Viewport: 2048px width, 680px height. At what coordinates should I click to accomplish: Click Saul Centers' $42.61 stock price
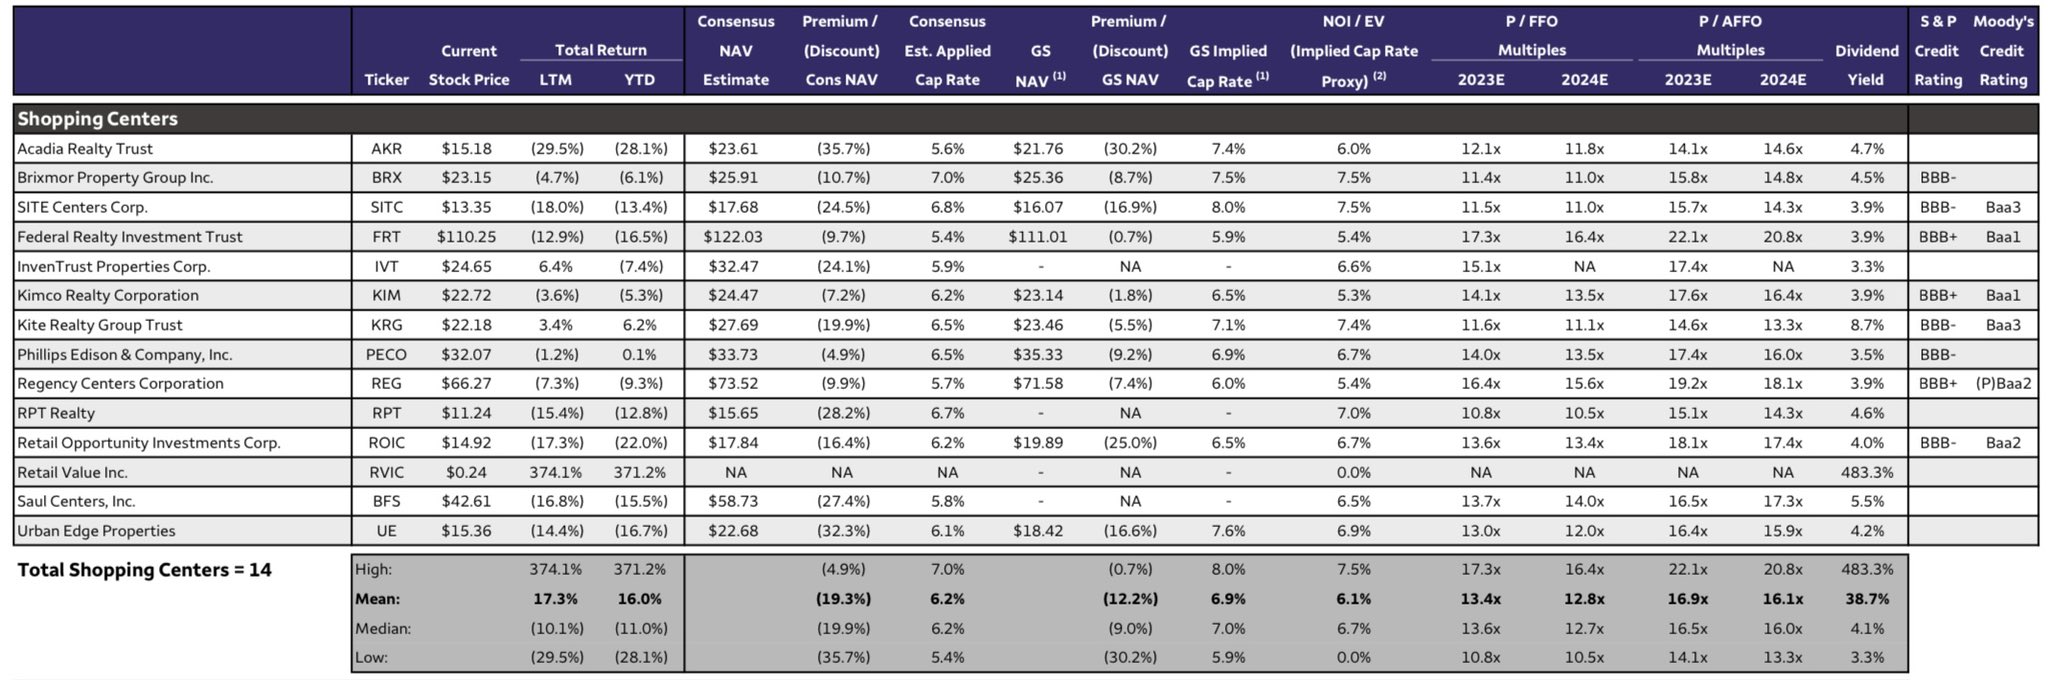coord(466,502)
